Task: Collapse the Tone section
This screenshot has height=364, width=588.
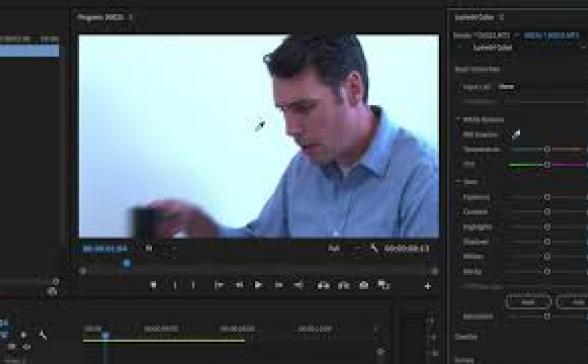Action: click(x=458, y=182)
